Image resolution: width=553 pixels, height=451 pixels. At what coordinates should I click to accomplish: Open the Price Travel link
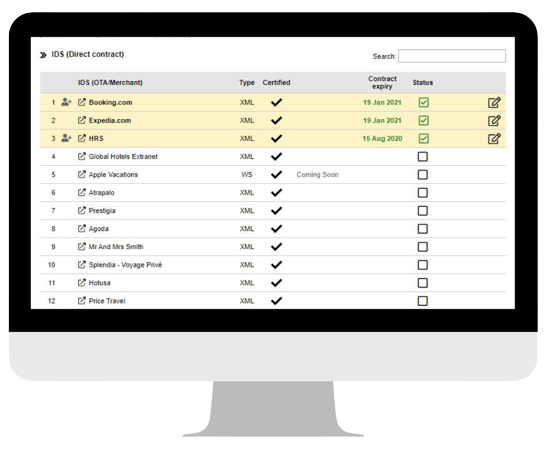[107, 301]
